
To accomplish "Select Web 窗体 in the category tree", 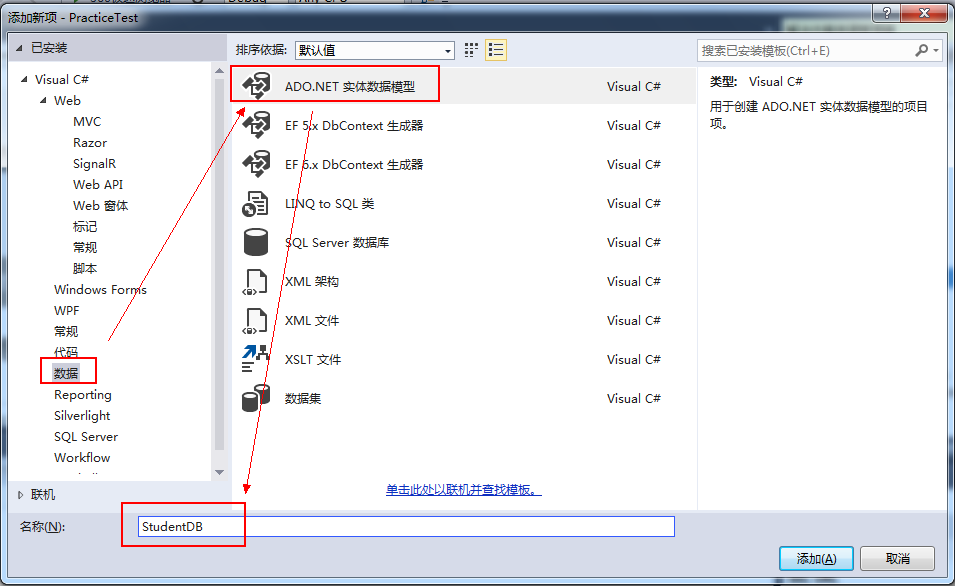I will coord(100,205).
